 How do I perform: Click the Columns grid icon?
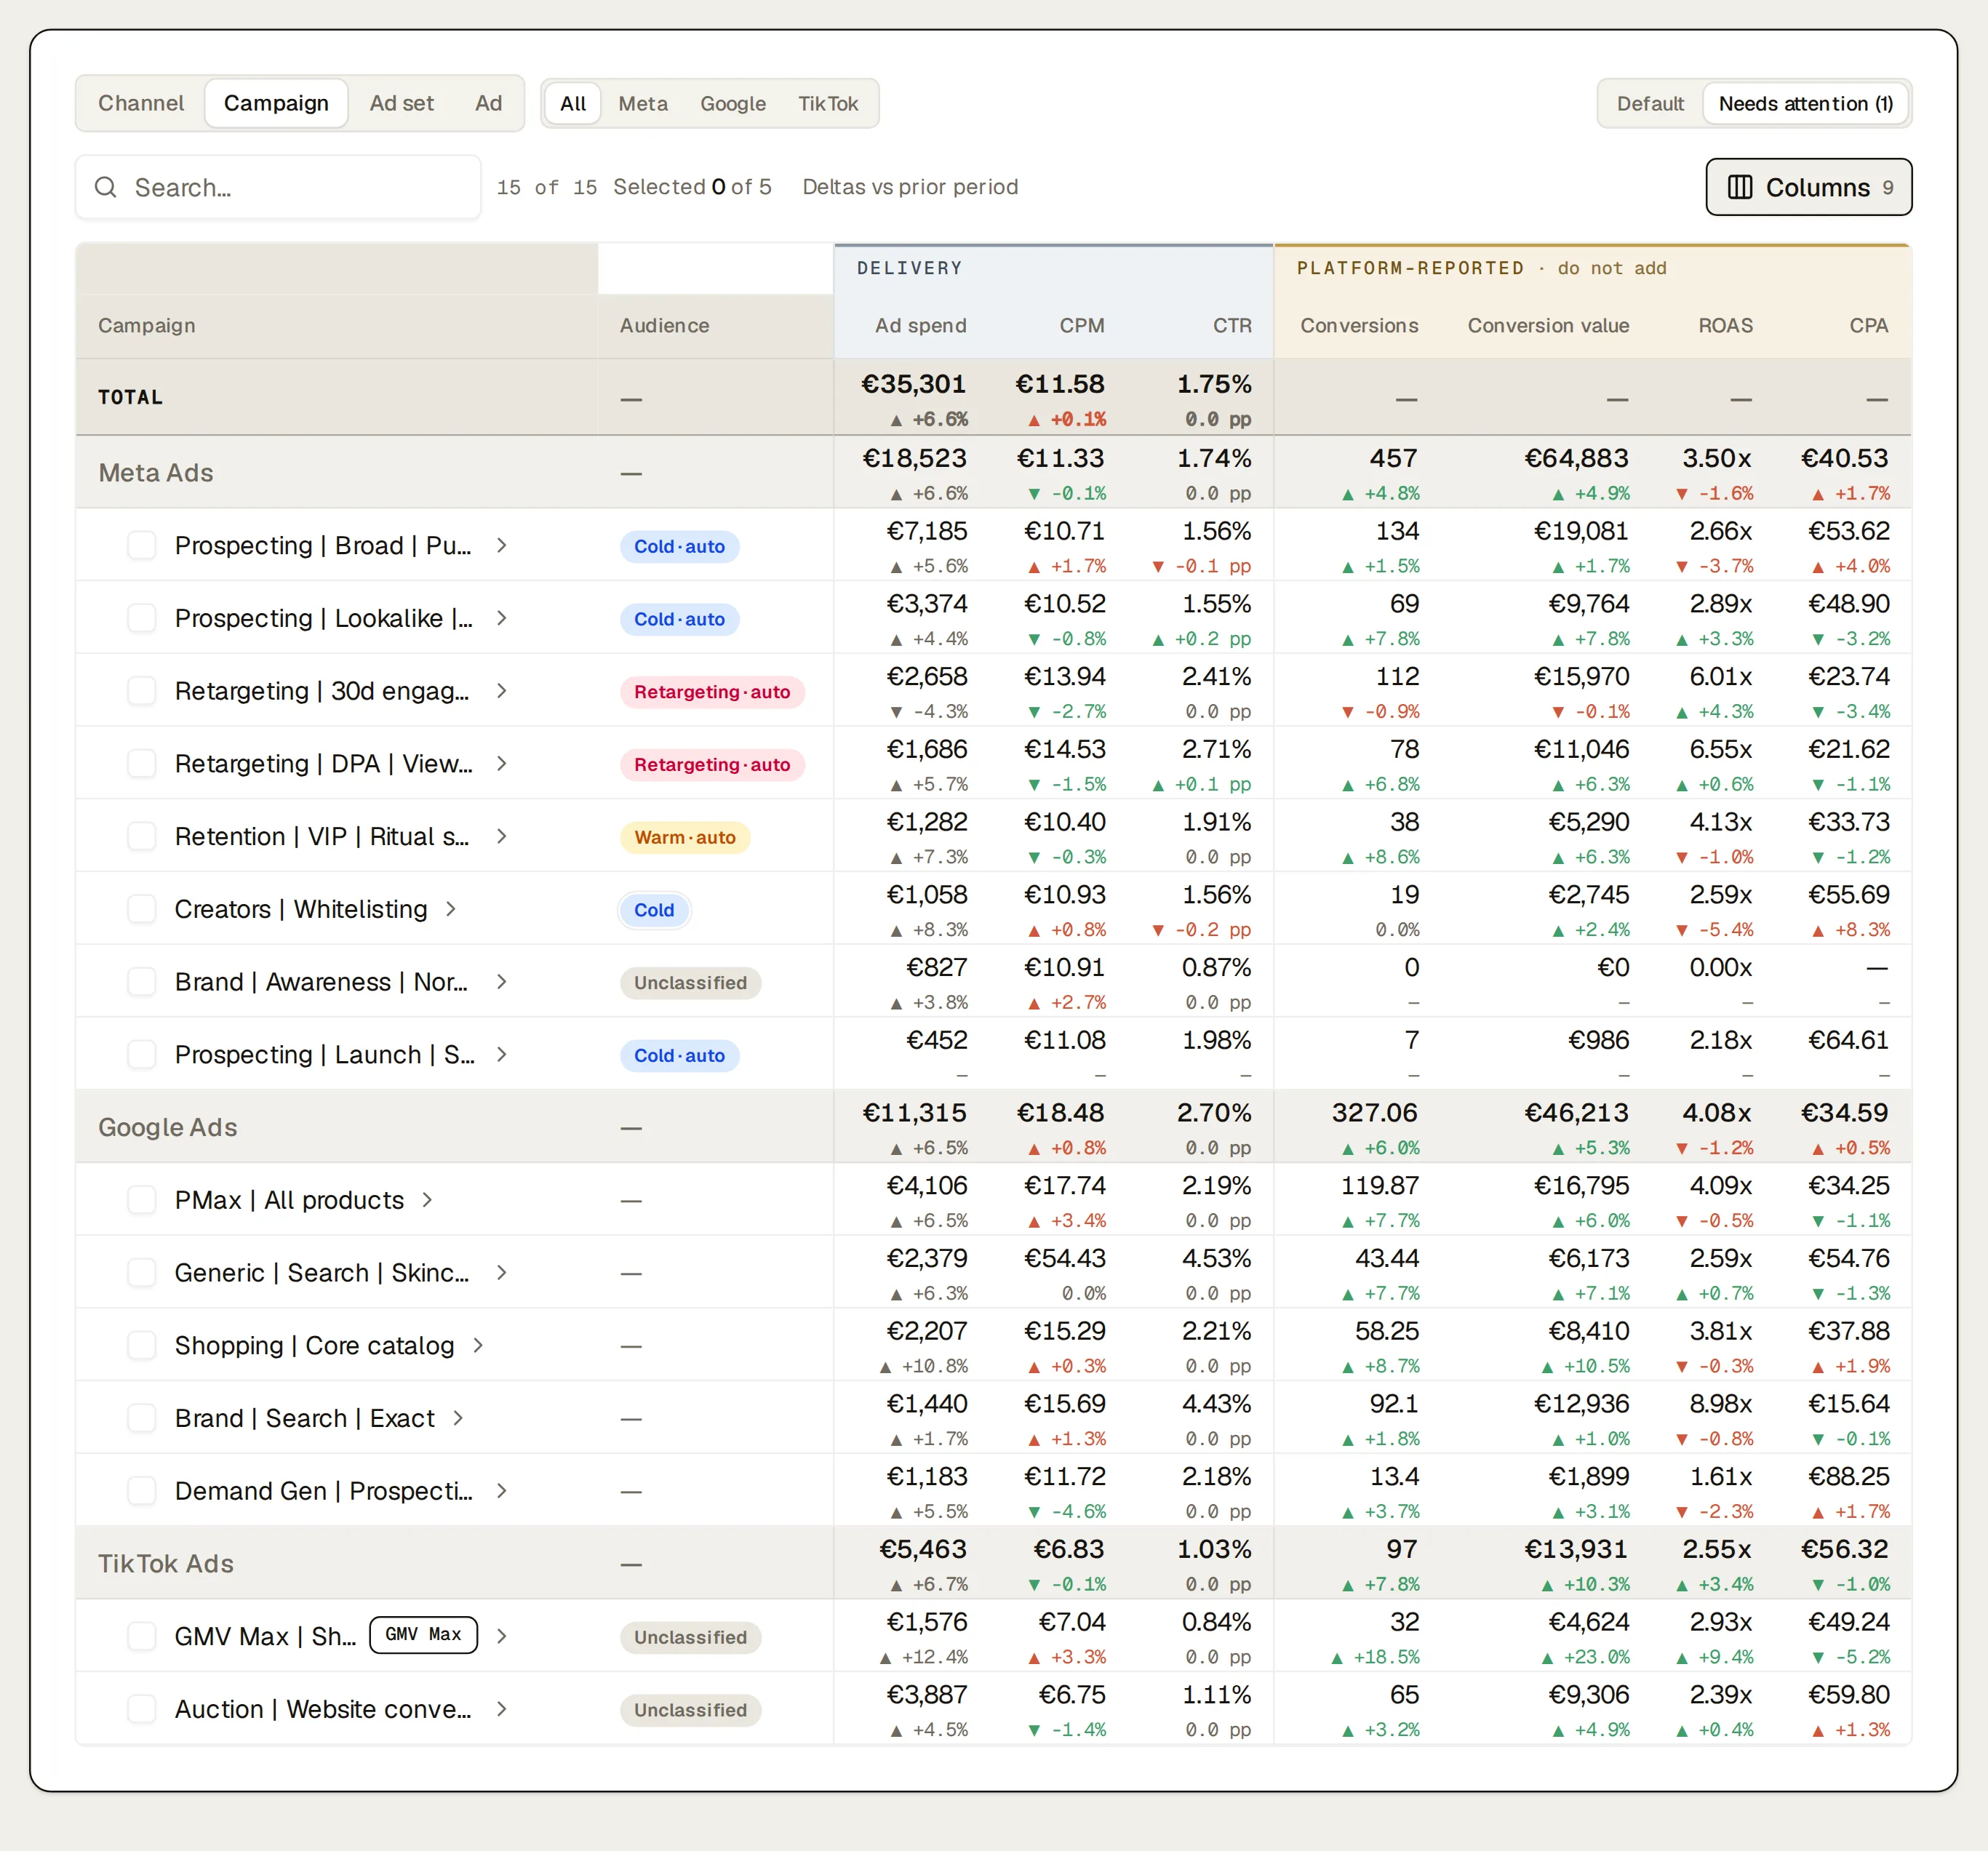(1740, 187)
